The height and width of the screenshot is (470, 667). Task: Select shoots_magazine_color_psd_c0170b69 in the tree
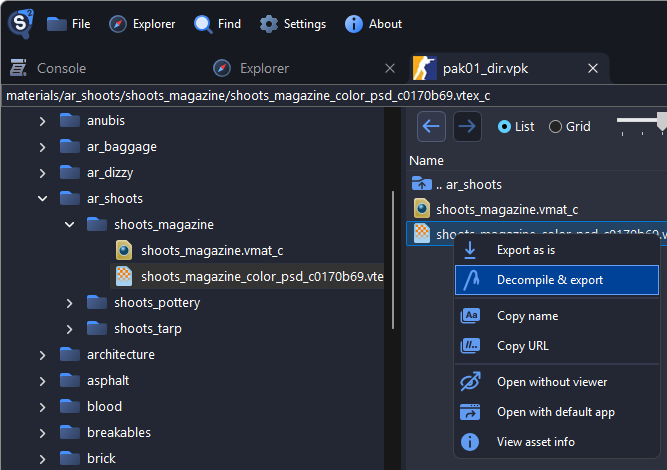coord(262,276)
